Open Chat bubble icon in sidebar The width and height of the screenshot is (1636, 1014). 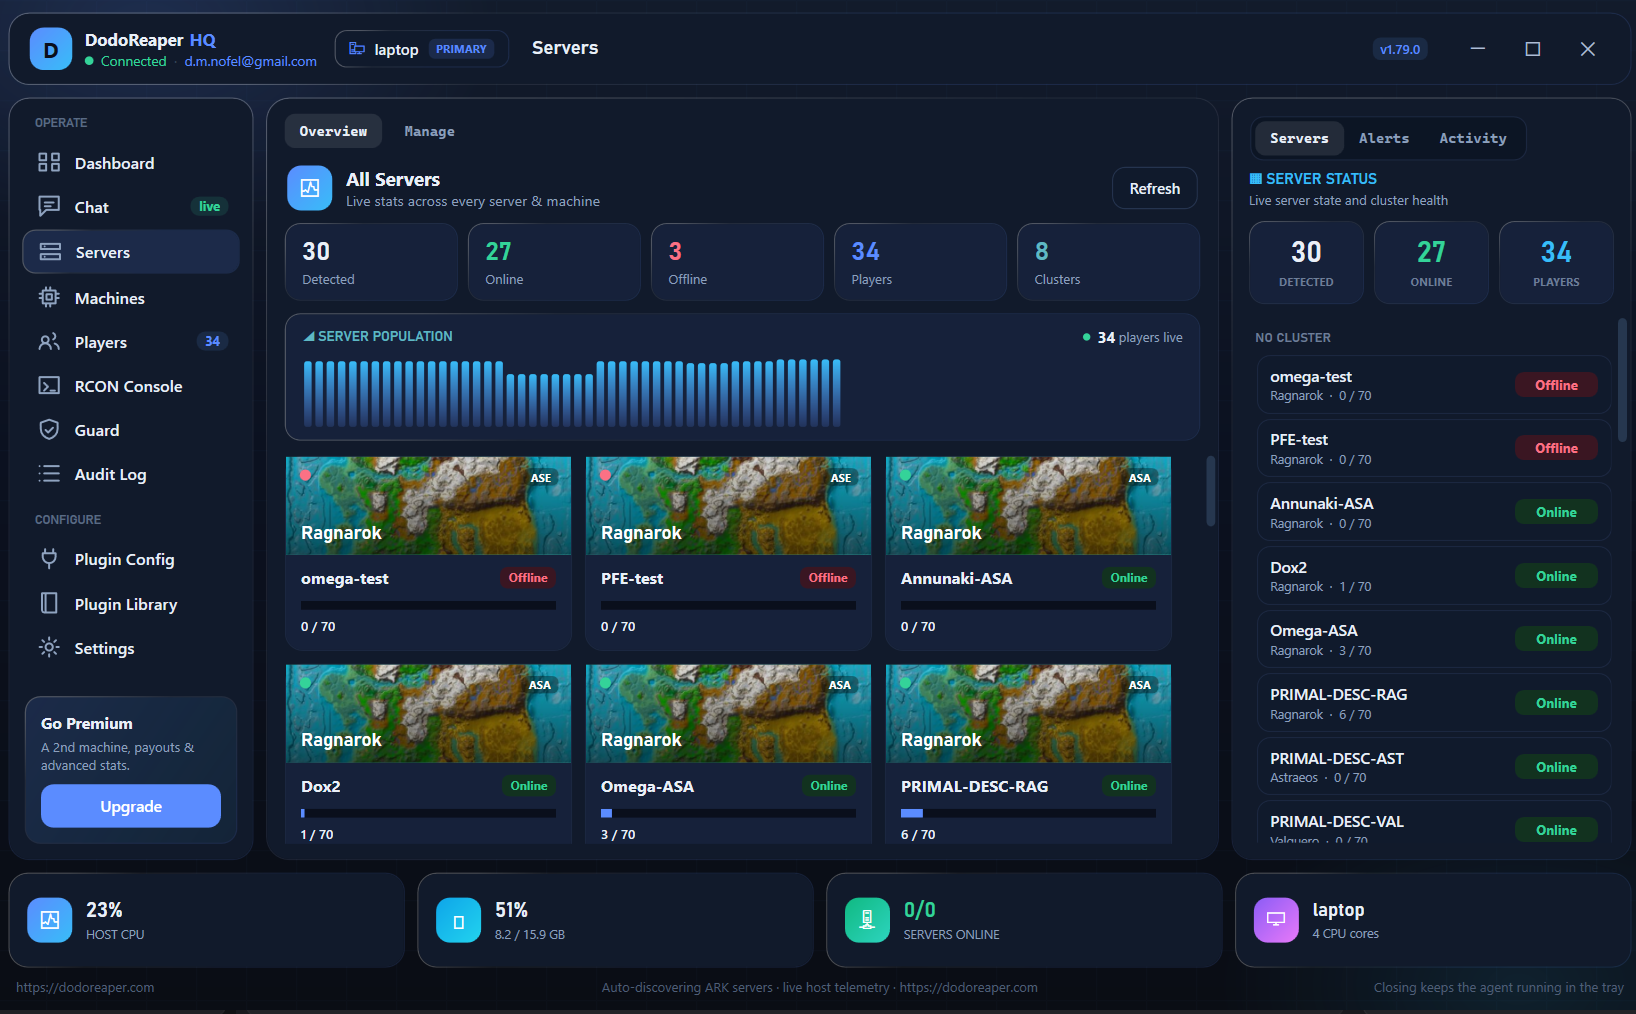[x=49, y=207]
